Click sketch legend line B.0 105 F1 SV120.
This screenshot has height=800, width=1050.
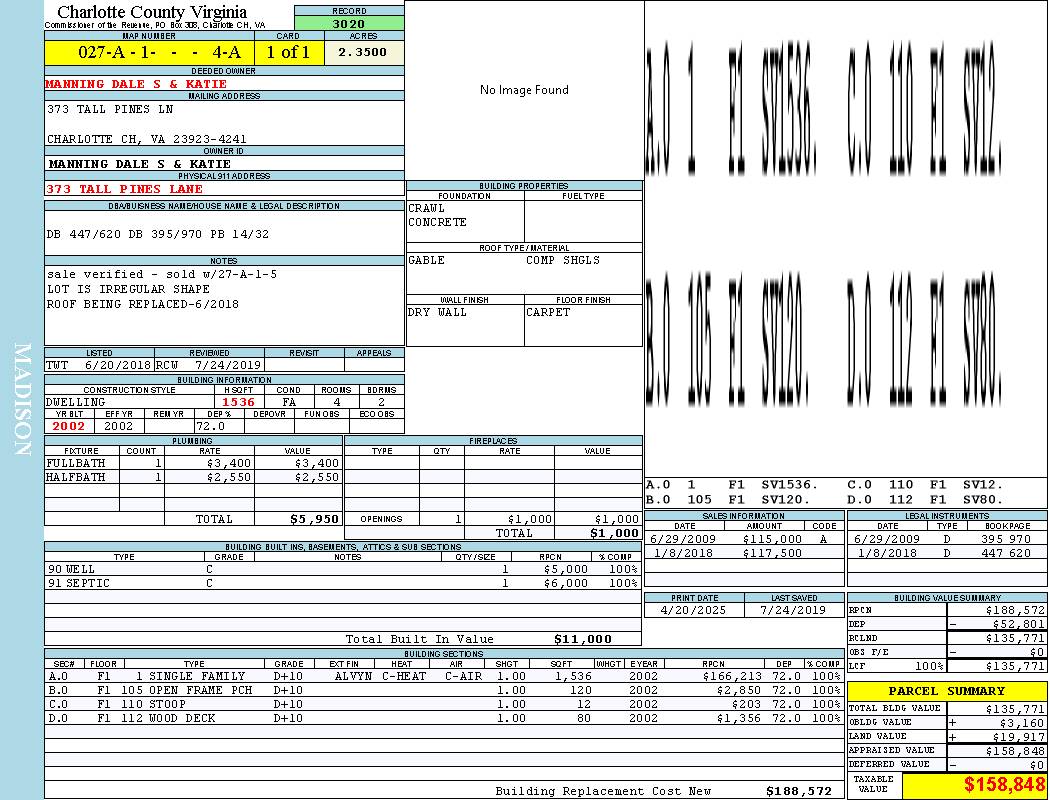pyautogui.click(x=728, y=499)
